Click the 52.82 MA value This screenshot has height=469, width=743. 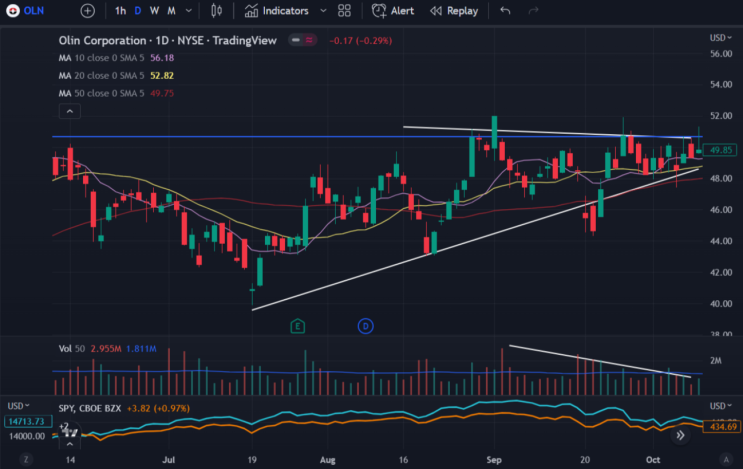tap(162, 76)
